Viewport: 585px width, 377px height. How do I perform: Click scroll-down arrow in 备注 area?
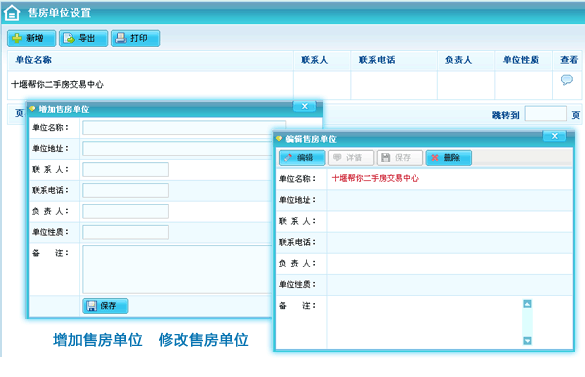527,340
